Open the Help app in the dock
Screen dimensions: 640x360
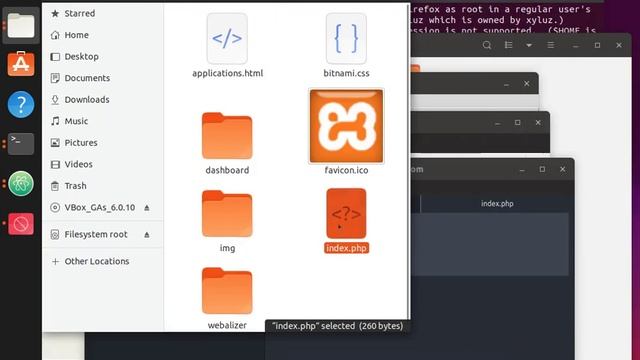(x=21, y=104)
